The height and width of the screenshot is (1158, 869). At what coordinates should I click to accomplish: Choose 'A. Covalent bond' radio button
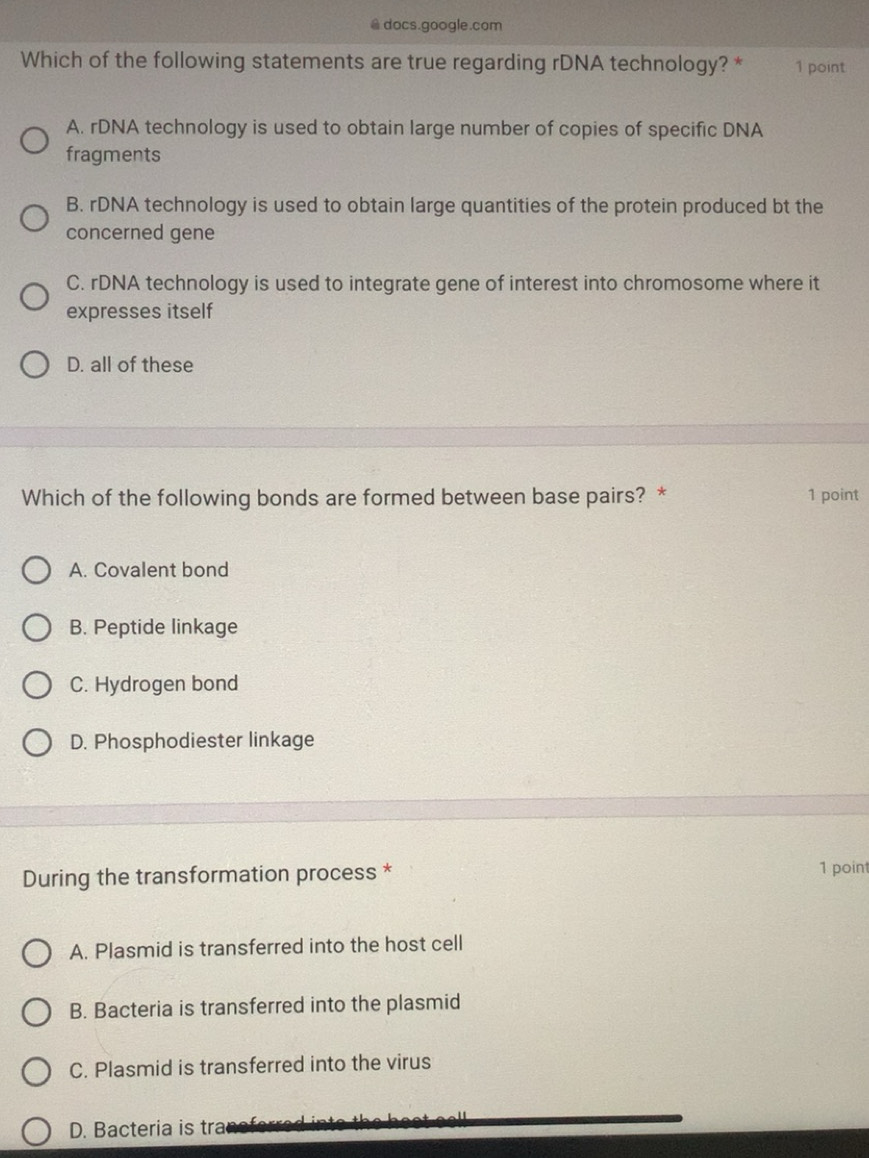pos(37,571)
